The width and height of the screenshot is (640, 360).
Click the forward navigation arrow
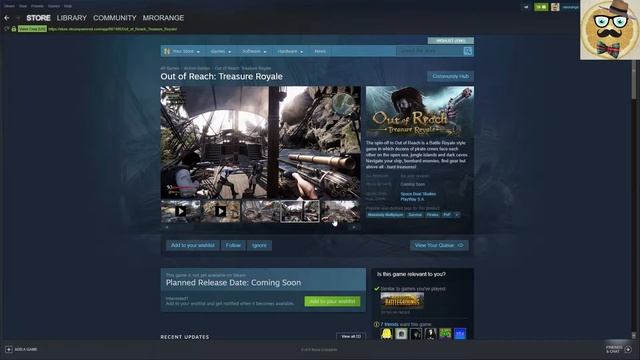(18, 18)
